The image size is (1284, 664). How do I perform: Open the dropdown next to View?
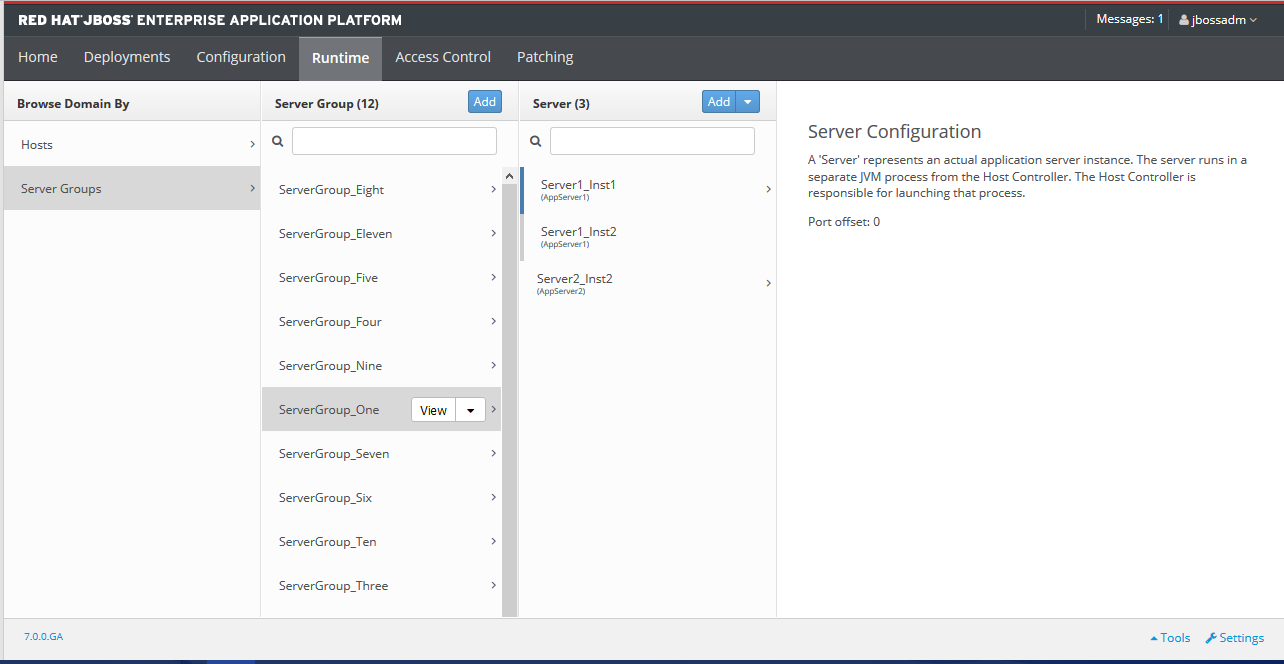(x=471, y=410)
